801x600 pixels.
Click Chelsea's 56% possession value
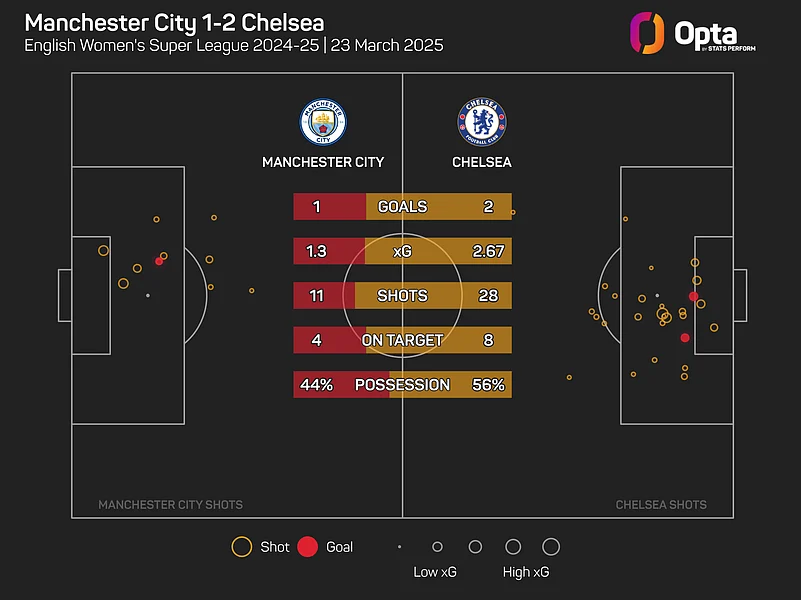pos(489,385)
